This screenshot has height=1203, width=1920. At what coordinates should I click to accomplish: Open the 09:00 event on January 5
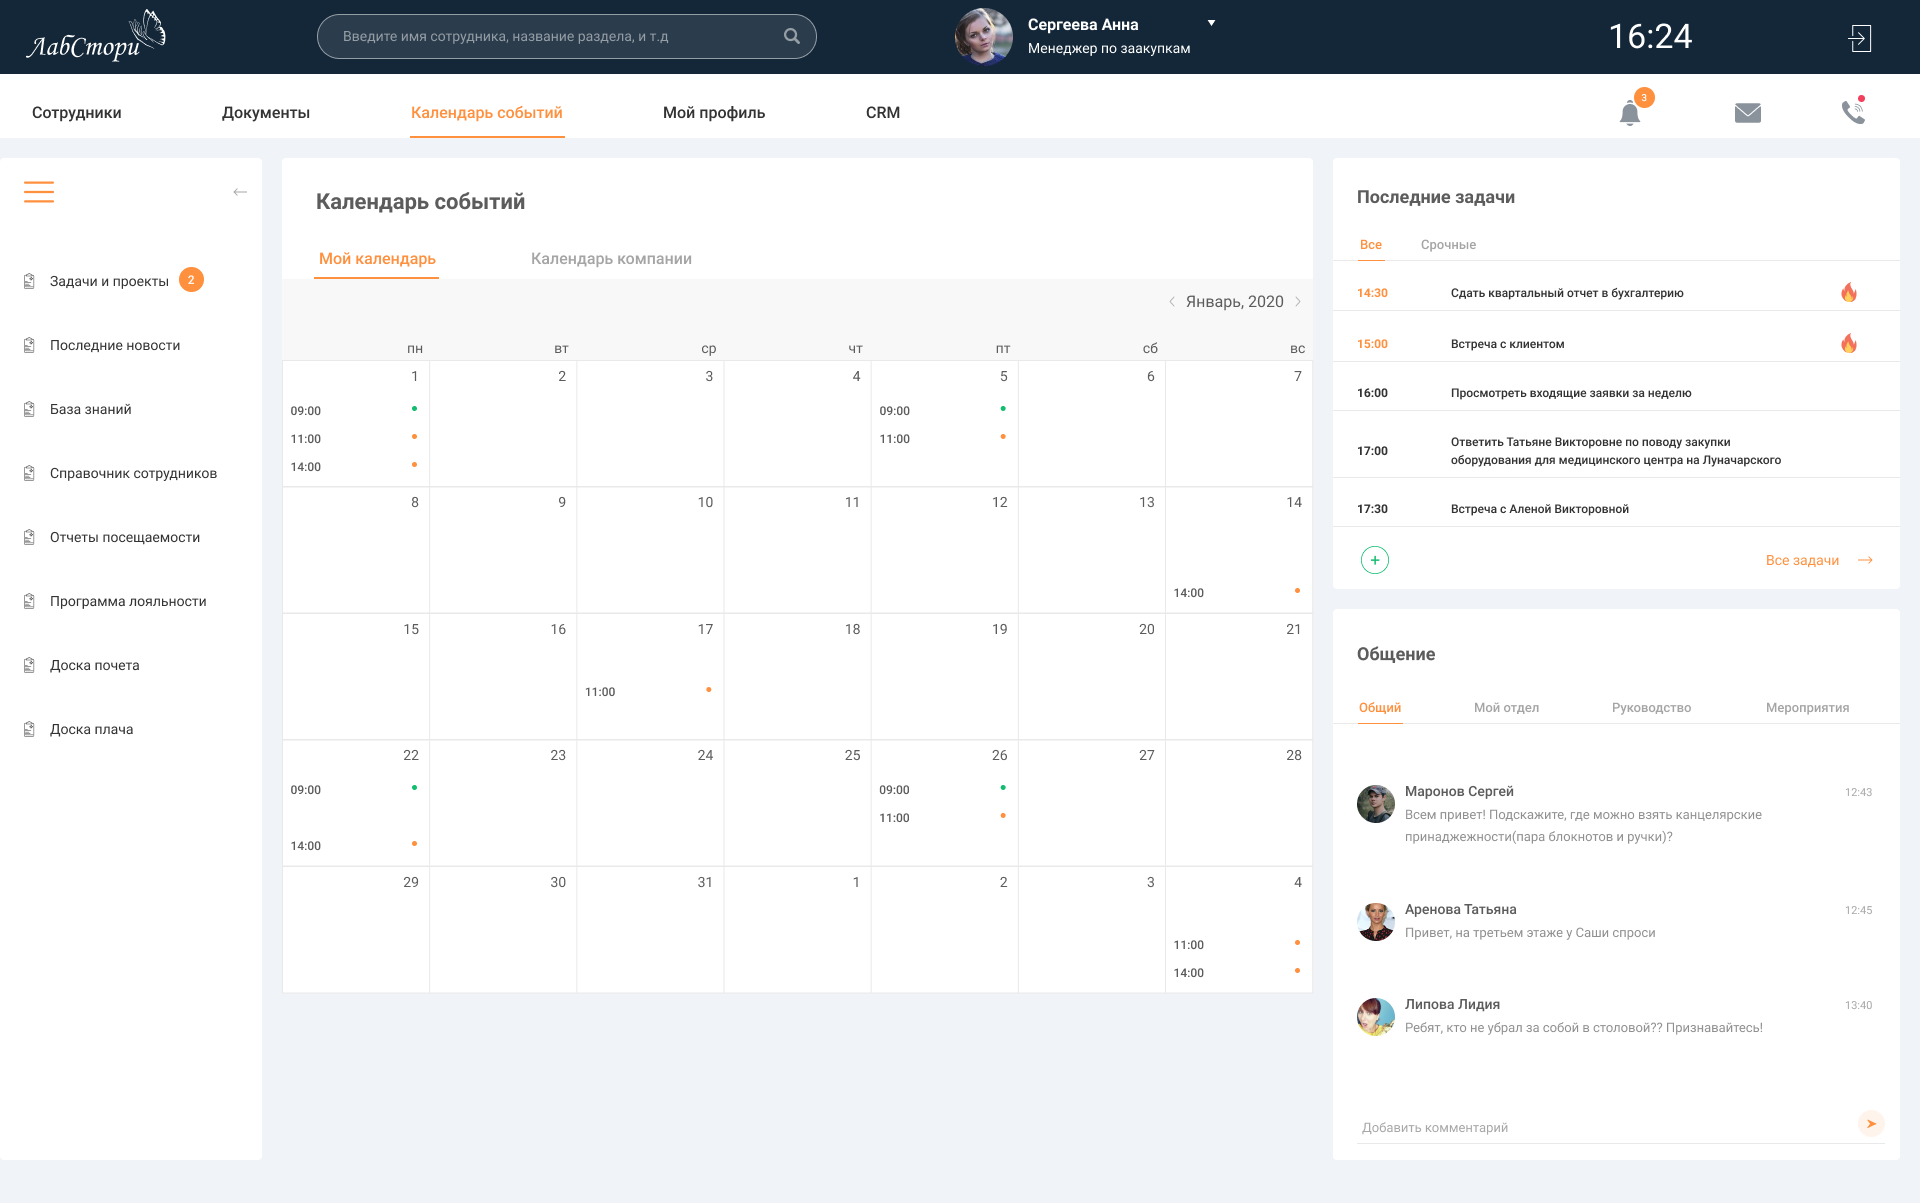coord(943,411)
